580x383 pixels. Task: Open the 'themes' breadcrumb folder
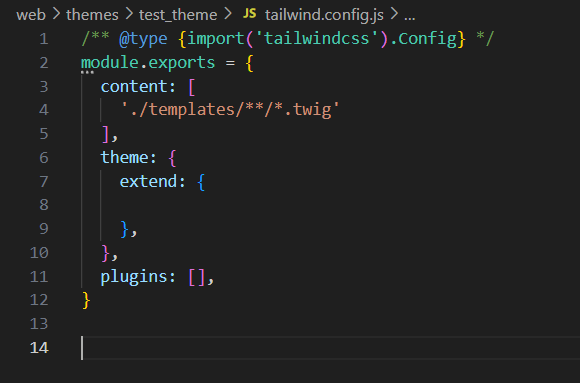coord(92,15)
